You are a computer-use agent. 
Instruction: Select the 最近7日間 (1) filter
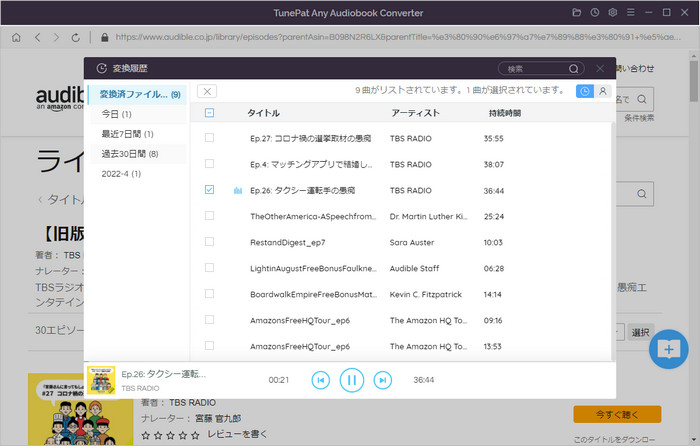[x=138, y=134]
